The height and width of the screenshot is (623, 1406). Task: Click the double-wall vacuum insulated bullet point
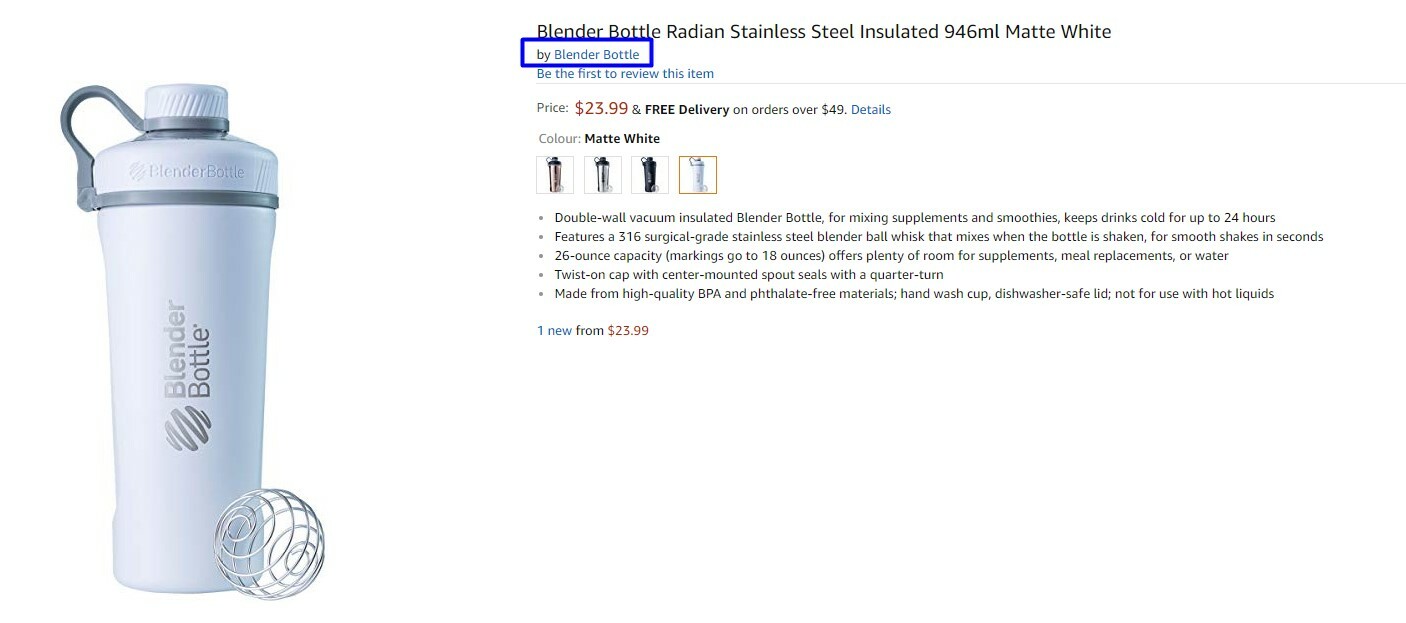914,218
